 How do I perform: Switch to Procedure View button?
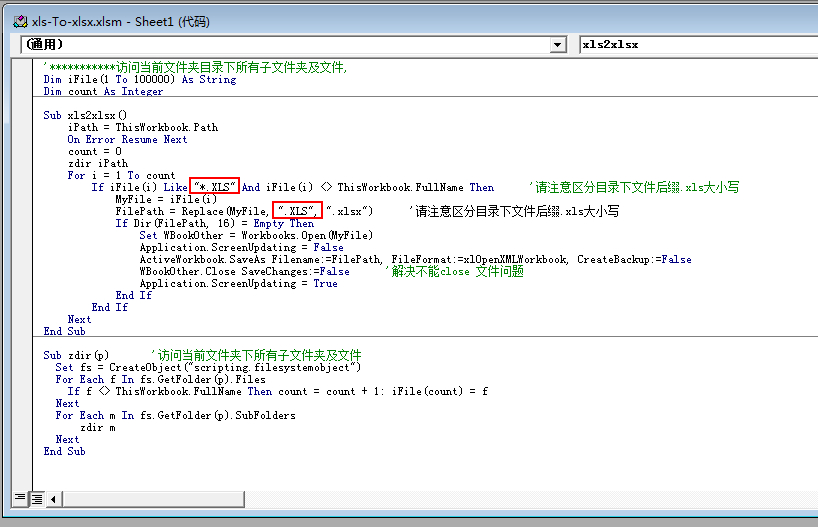point(20,498)
